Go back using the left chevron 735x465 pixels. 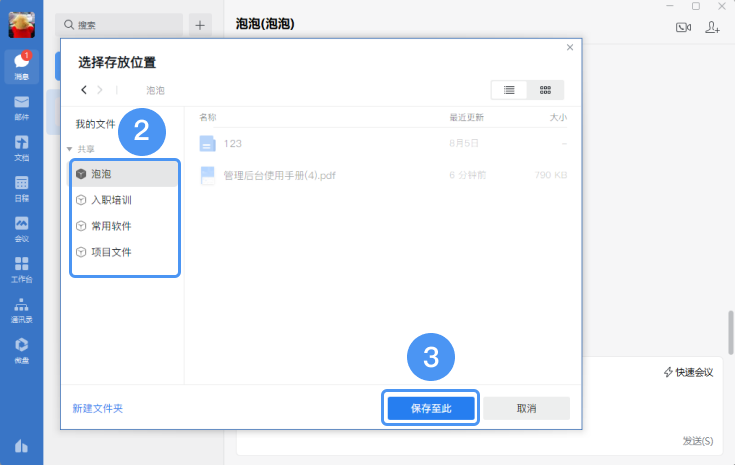coord(84,90)
